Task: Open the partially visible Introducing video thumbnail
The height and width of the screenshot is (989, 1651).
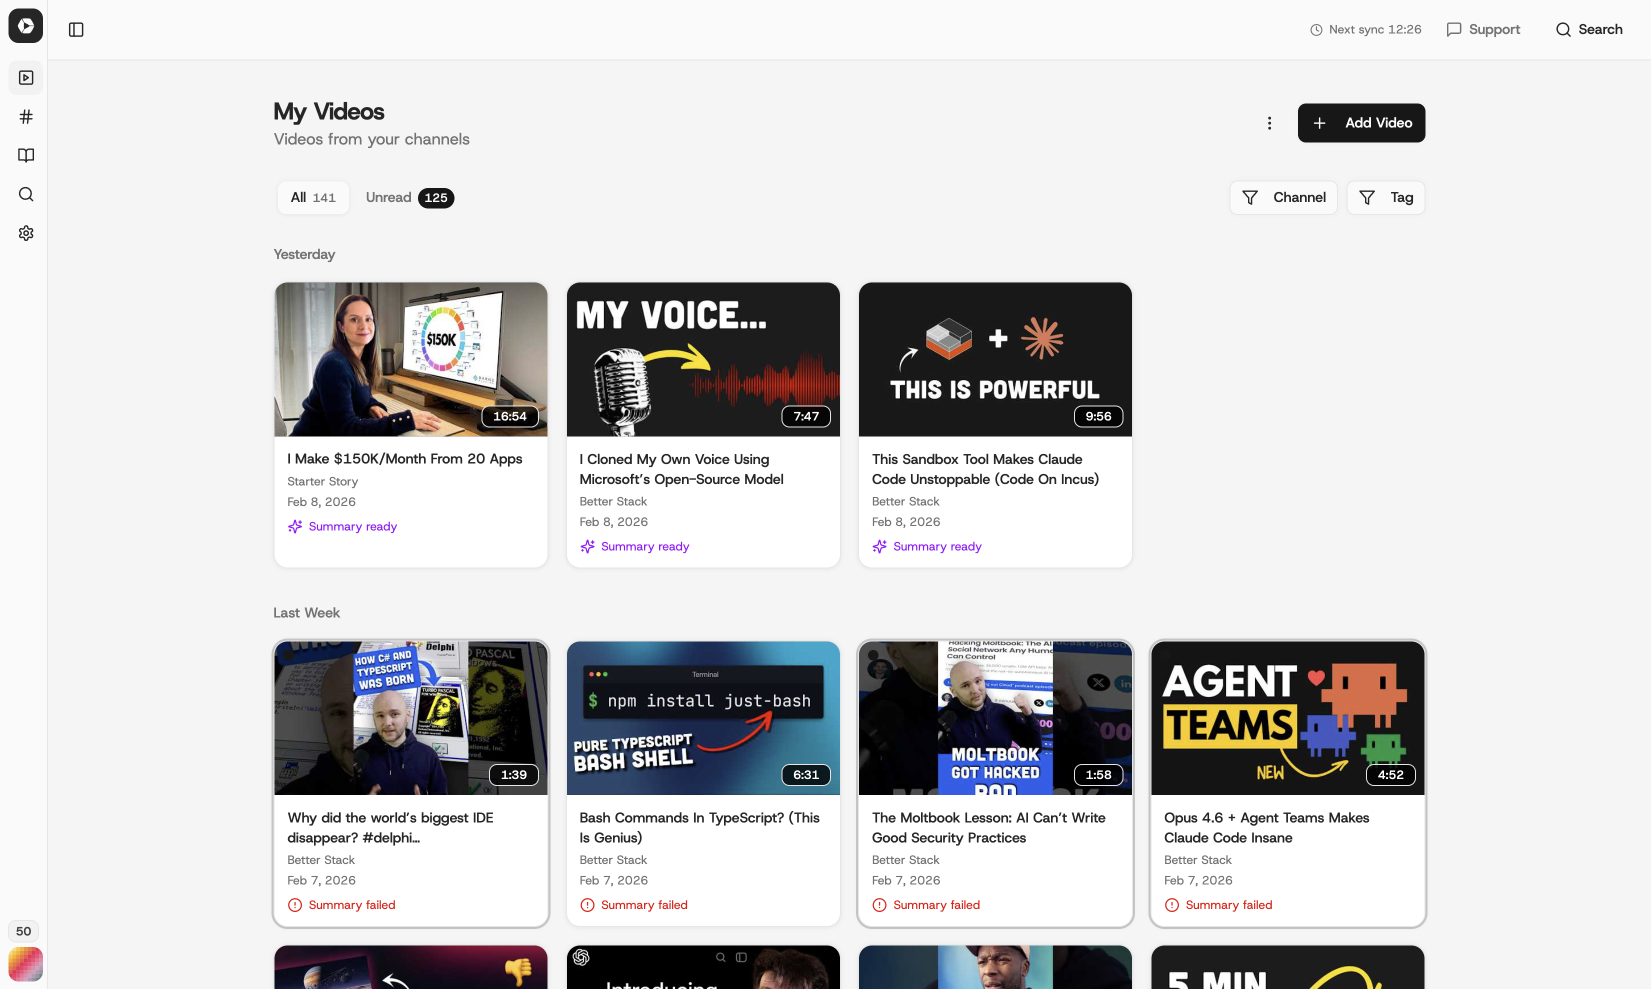Action: coord(703,967)
